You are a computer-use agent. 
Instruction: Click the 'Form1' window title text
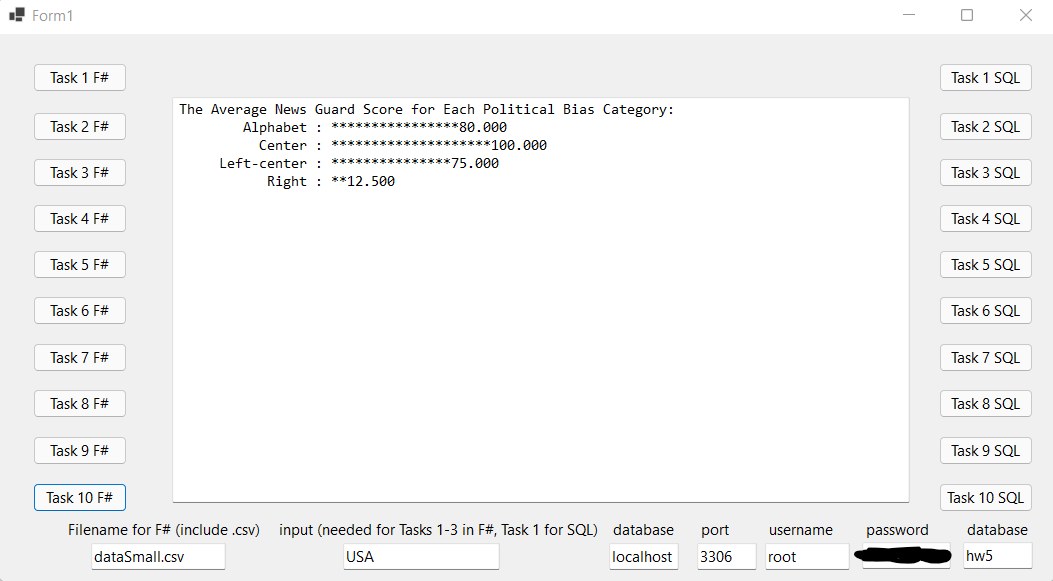(x=52, y=15)
